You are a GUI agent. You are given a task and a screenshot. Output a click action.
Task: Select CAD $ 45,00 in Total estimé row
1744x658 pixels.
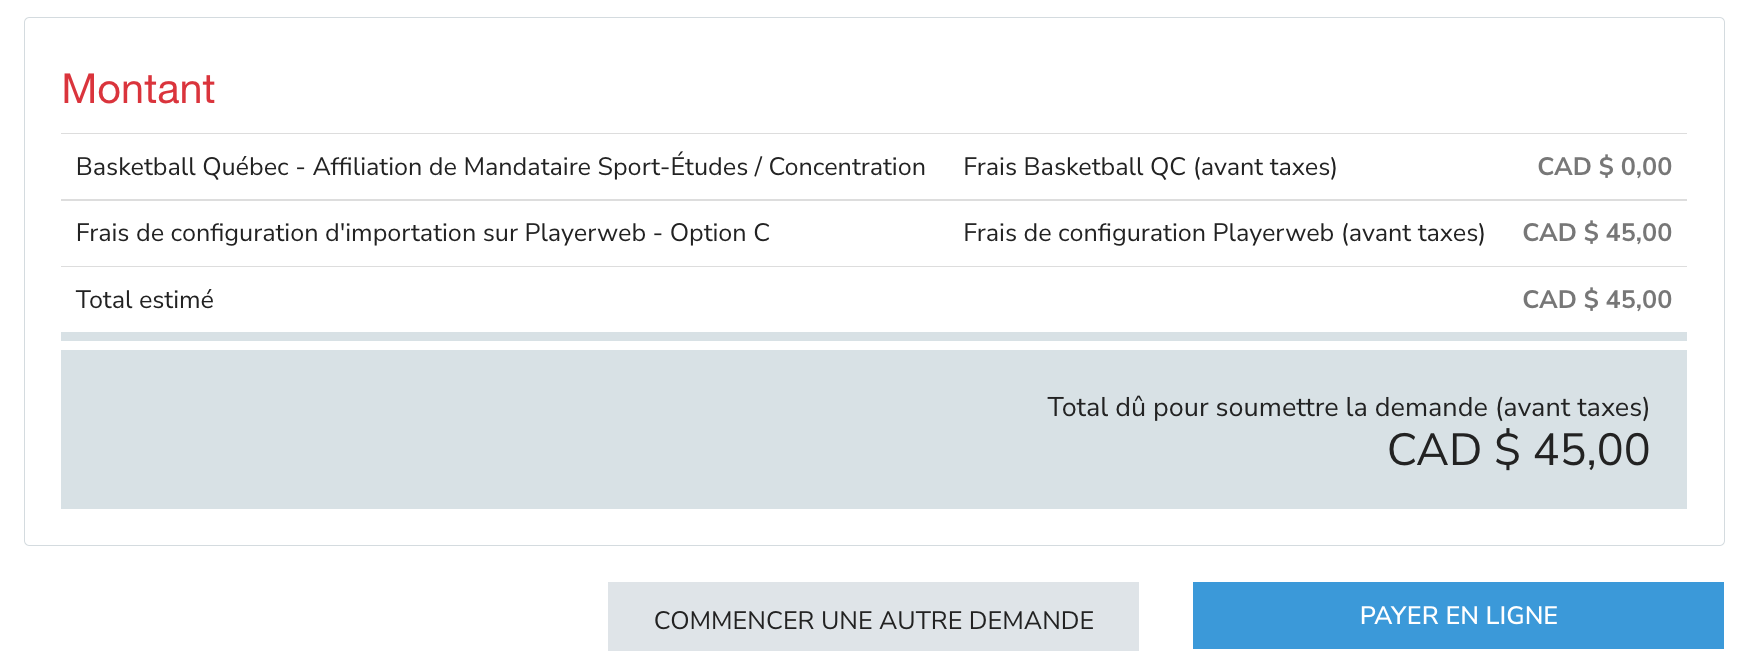pyautogui.click(x=1597, y=300)
